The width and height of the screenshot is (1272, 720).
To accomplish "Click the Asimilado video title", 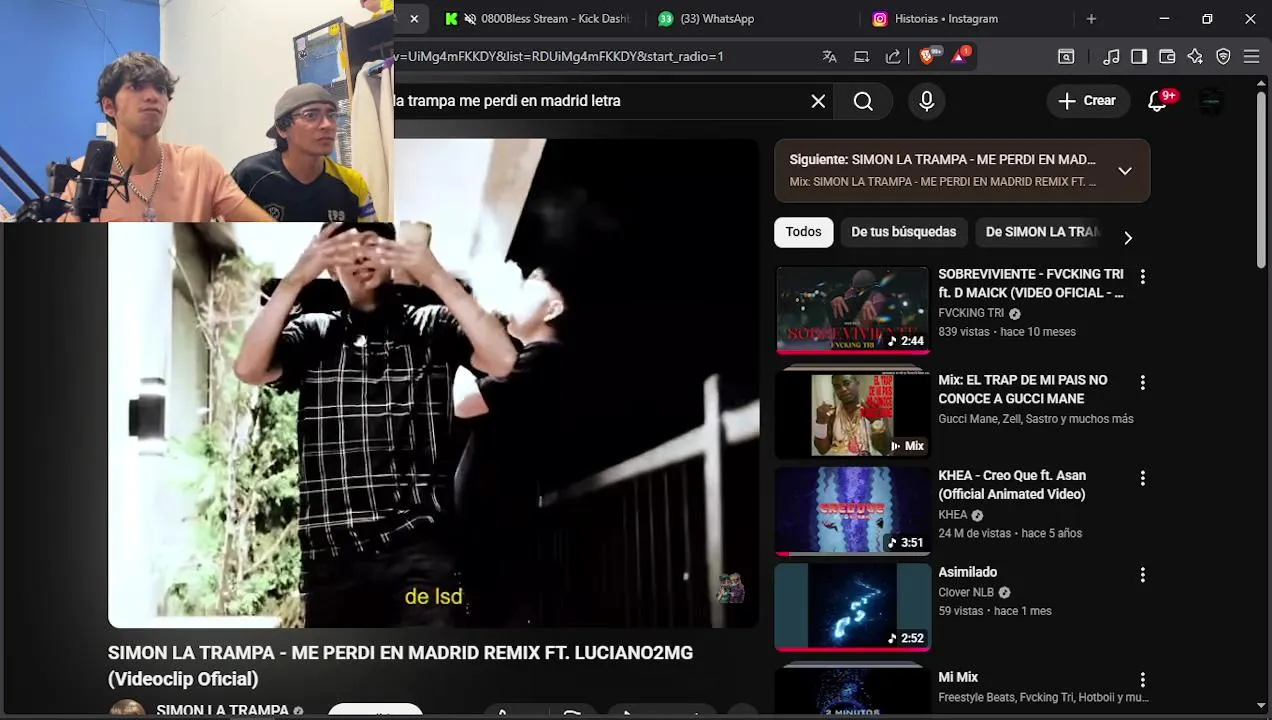I will 967,572.
